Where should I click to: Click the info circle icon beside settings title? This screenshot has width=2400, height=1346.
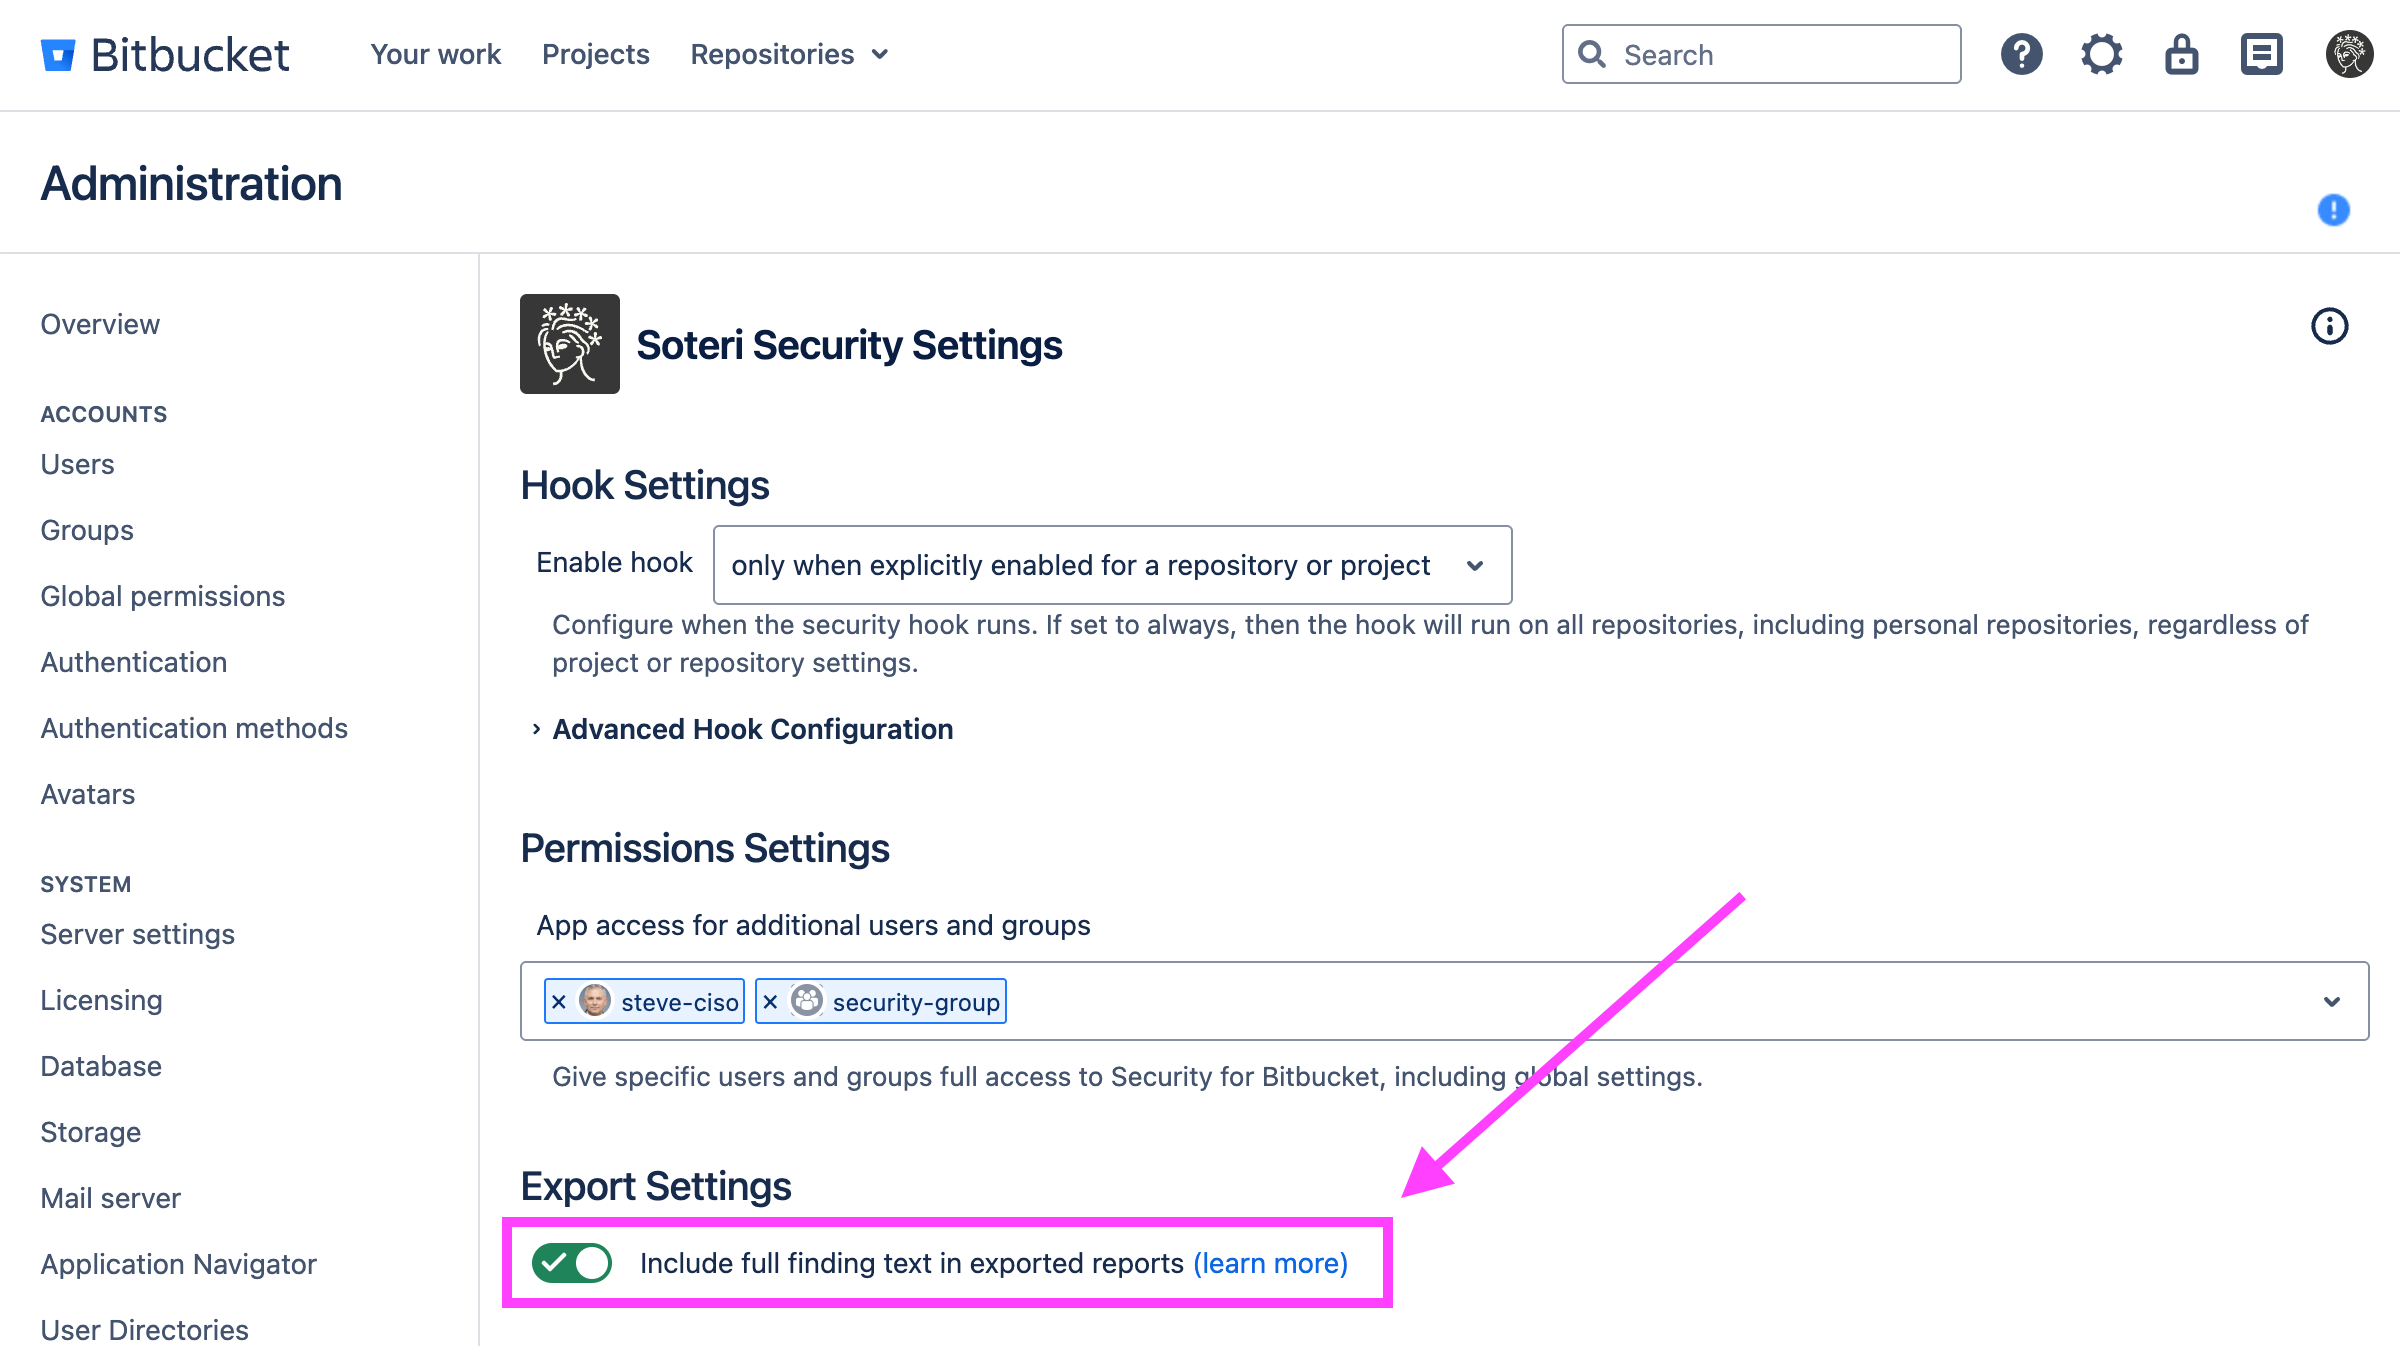tap(2329, 326)
